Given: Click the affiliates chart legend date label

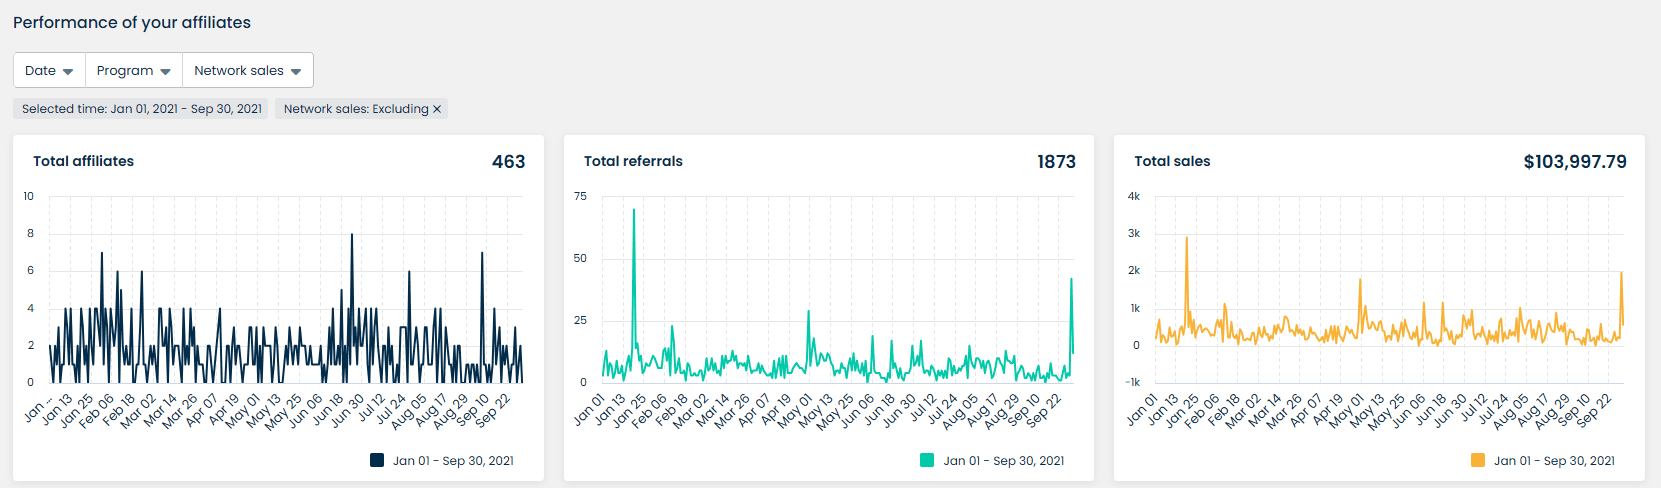Looking at the screenshot, I should [453, 461].
